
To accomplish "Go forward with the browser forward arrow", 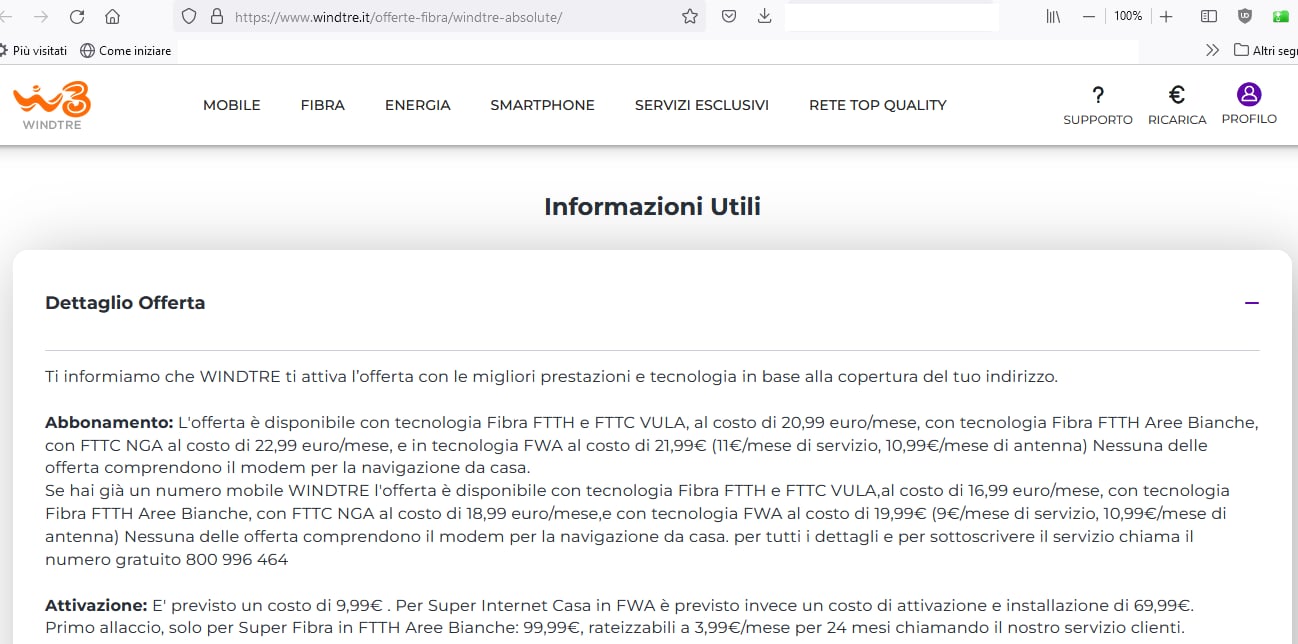I will point(41,16).
